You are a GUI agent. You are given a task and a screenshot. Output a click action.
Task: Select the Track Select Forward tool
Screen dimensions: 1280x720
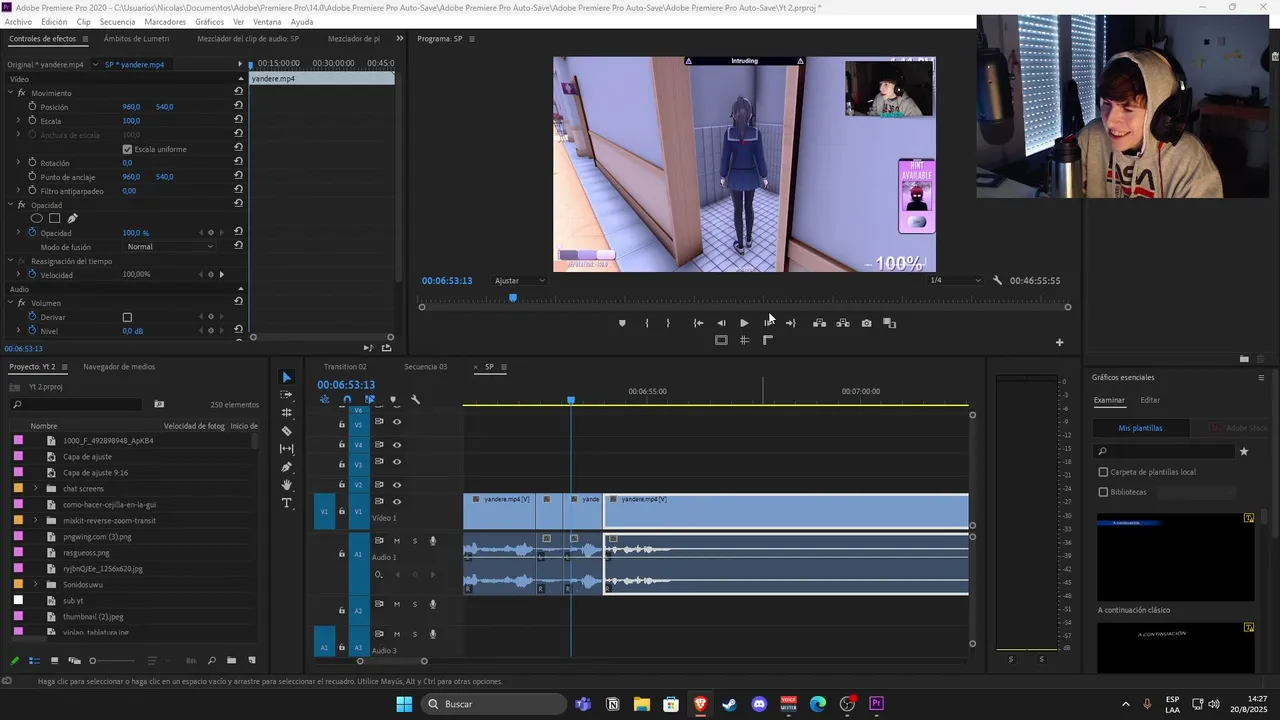(x=287, y=395)
